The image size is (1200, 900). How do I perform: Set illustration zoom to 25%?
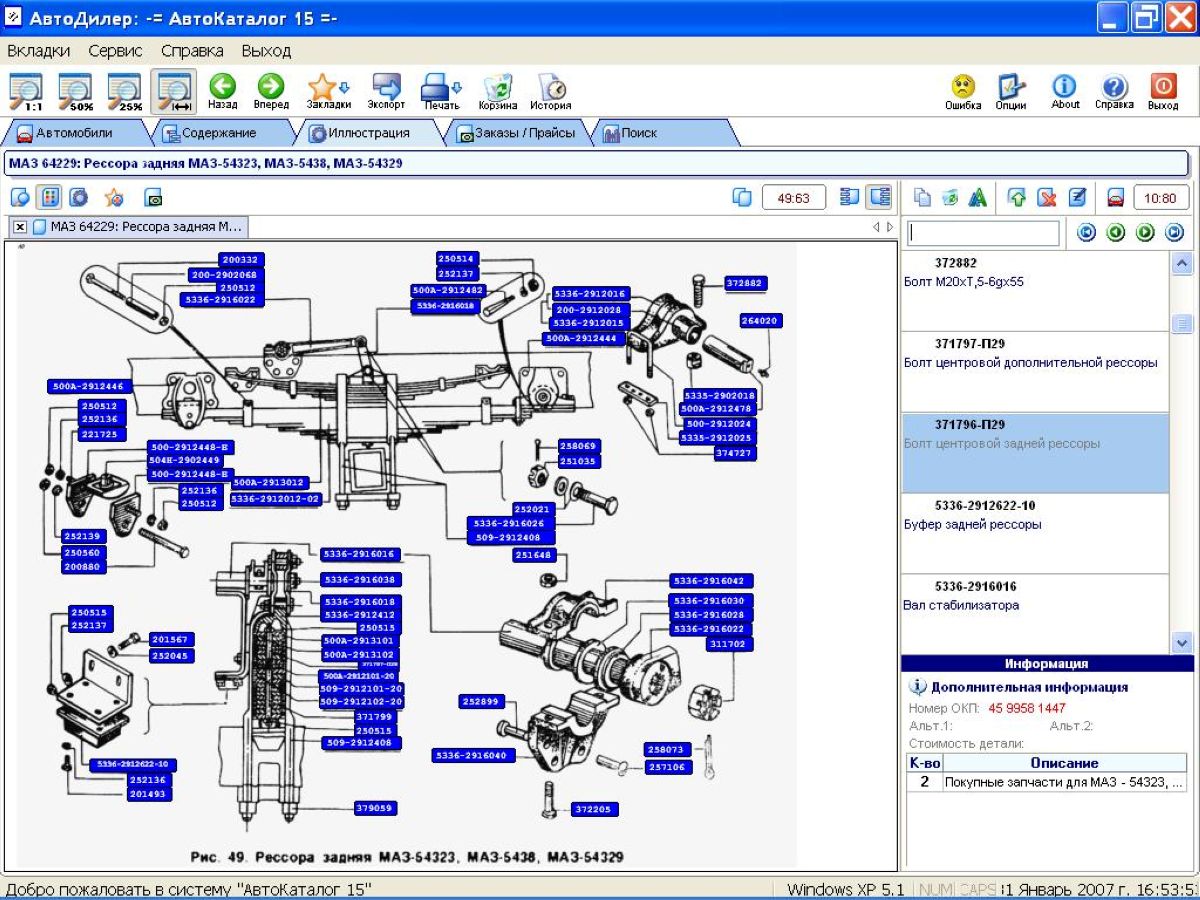(x=124, y=91)
